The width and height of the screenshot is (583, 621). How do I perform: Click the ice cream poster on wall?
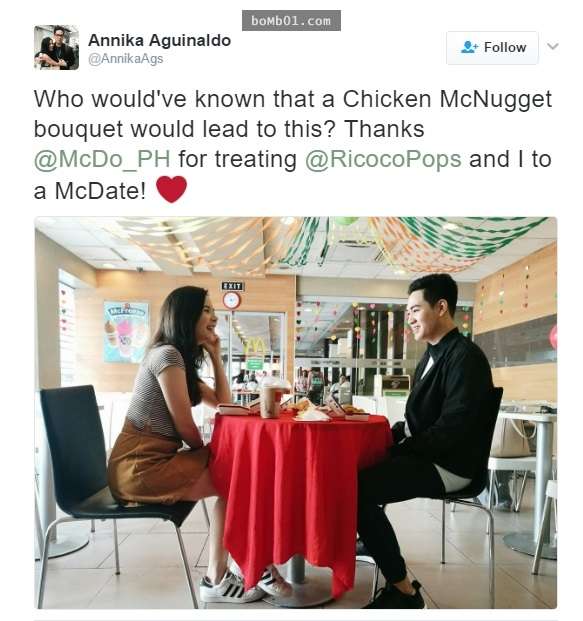point(126,332)
